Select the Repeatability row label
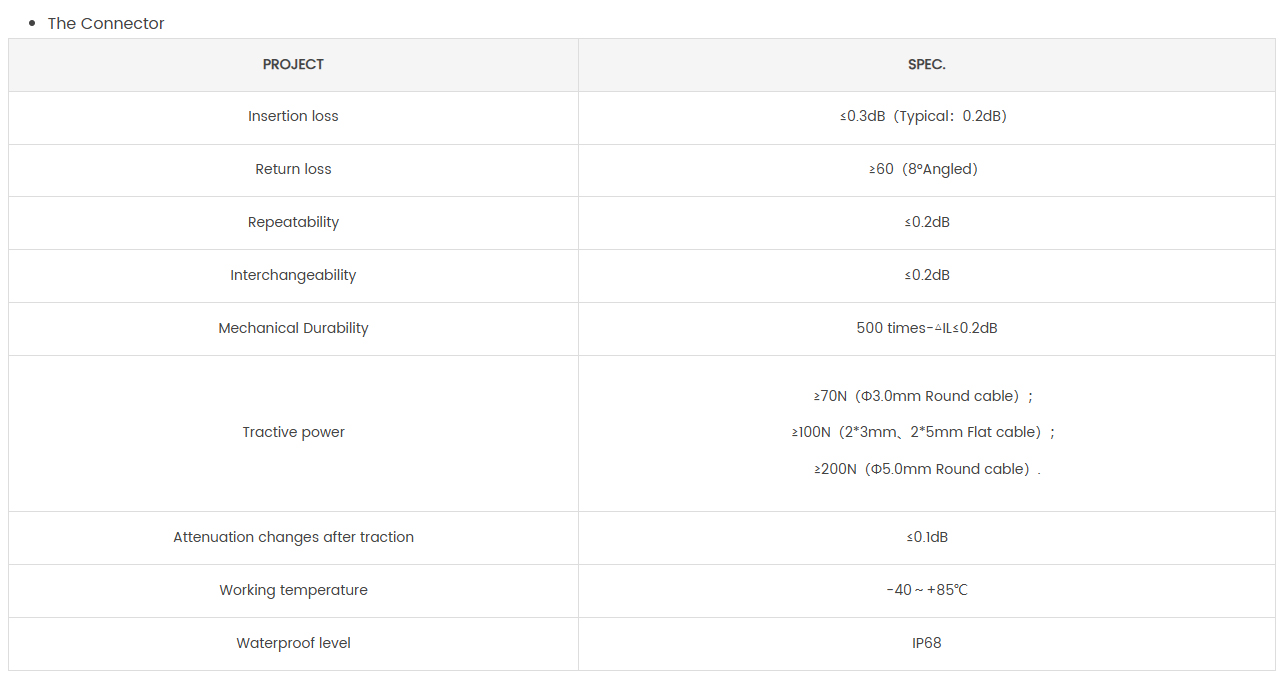Viewport: 1286px width, 681px height. coord(293,223)
